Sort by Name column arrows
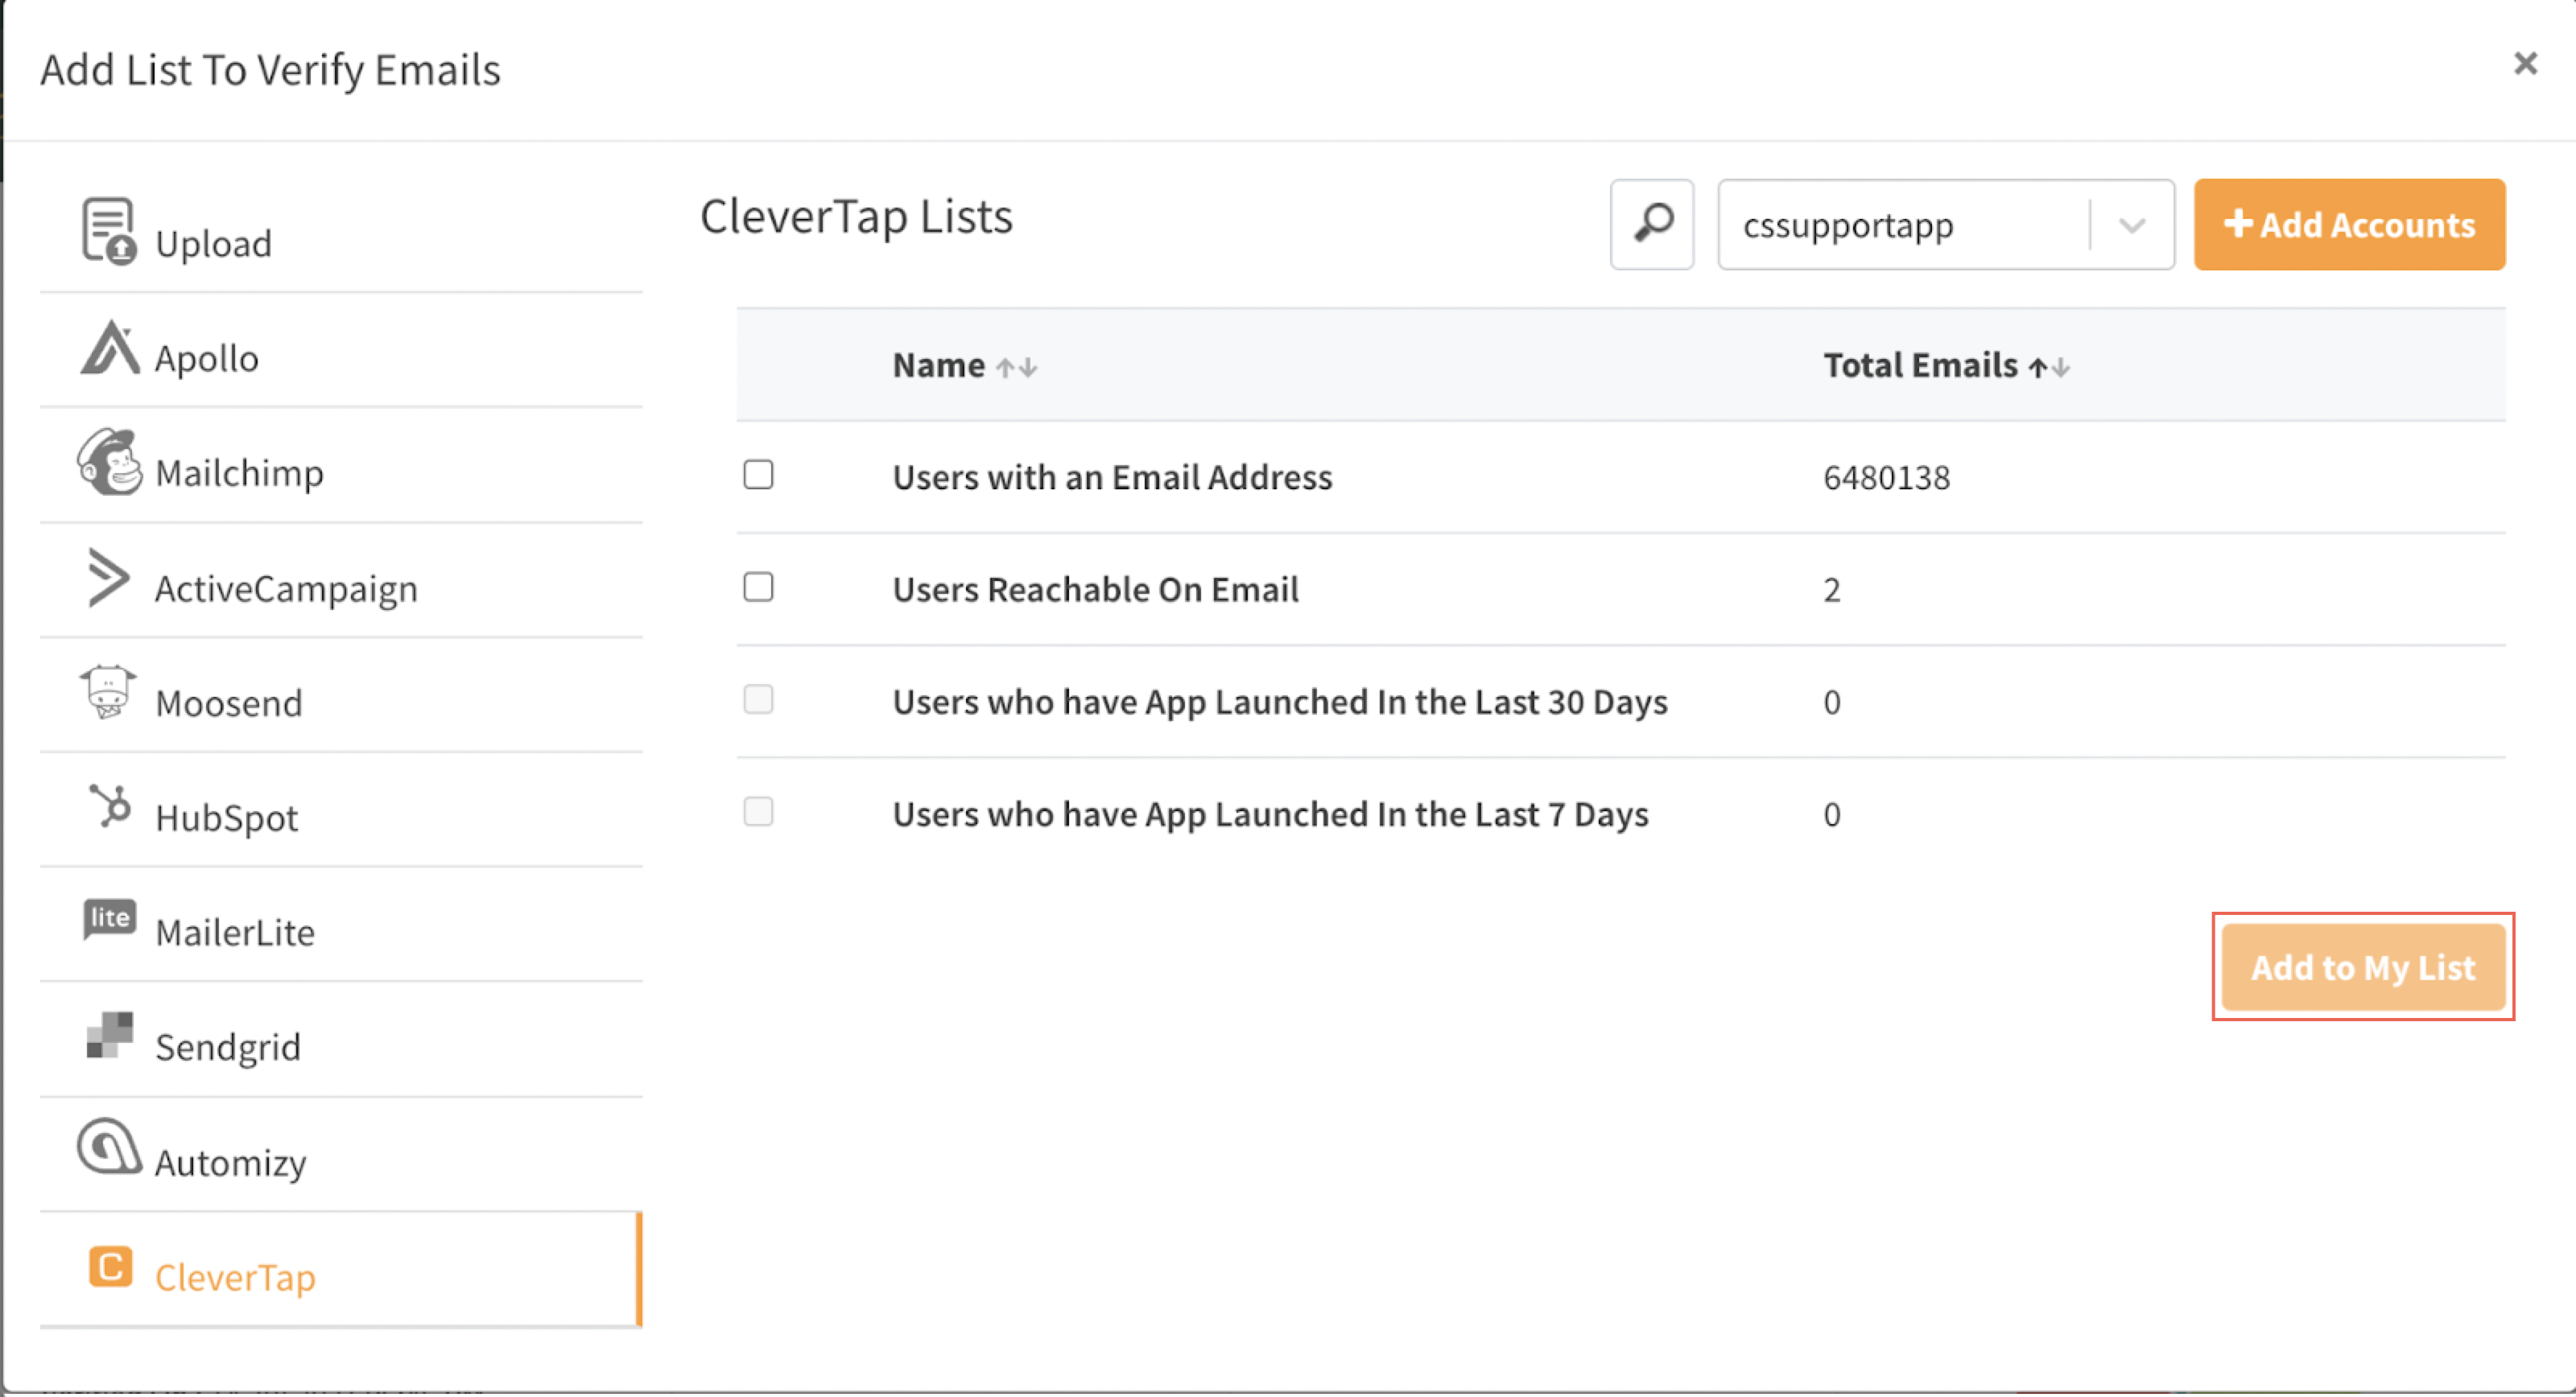 coord(1016,368)
